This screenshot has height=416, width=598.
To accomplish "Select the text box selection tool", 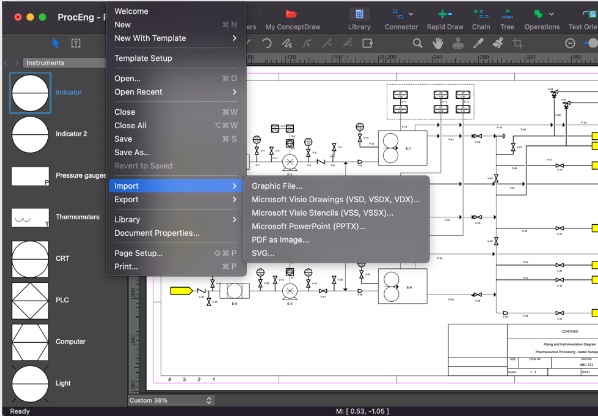I will (76, 43).
